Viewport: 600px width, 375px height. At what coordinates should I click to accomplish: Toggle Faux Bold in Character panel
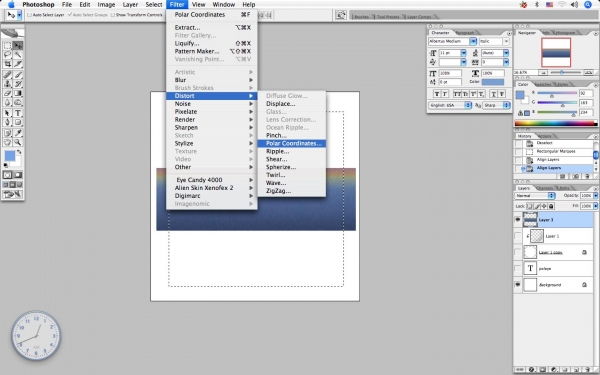pos(437,94)
